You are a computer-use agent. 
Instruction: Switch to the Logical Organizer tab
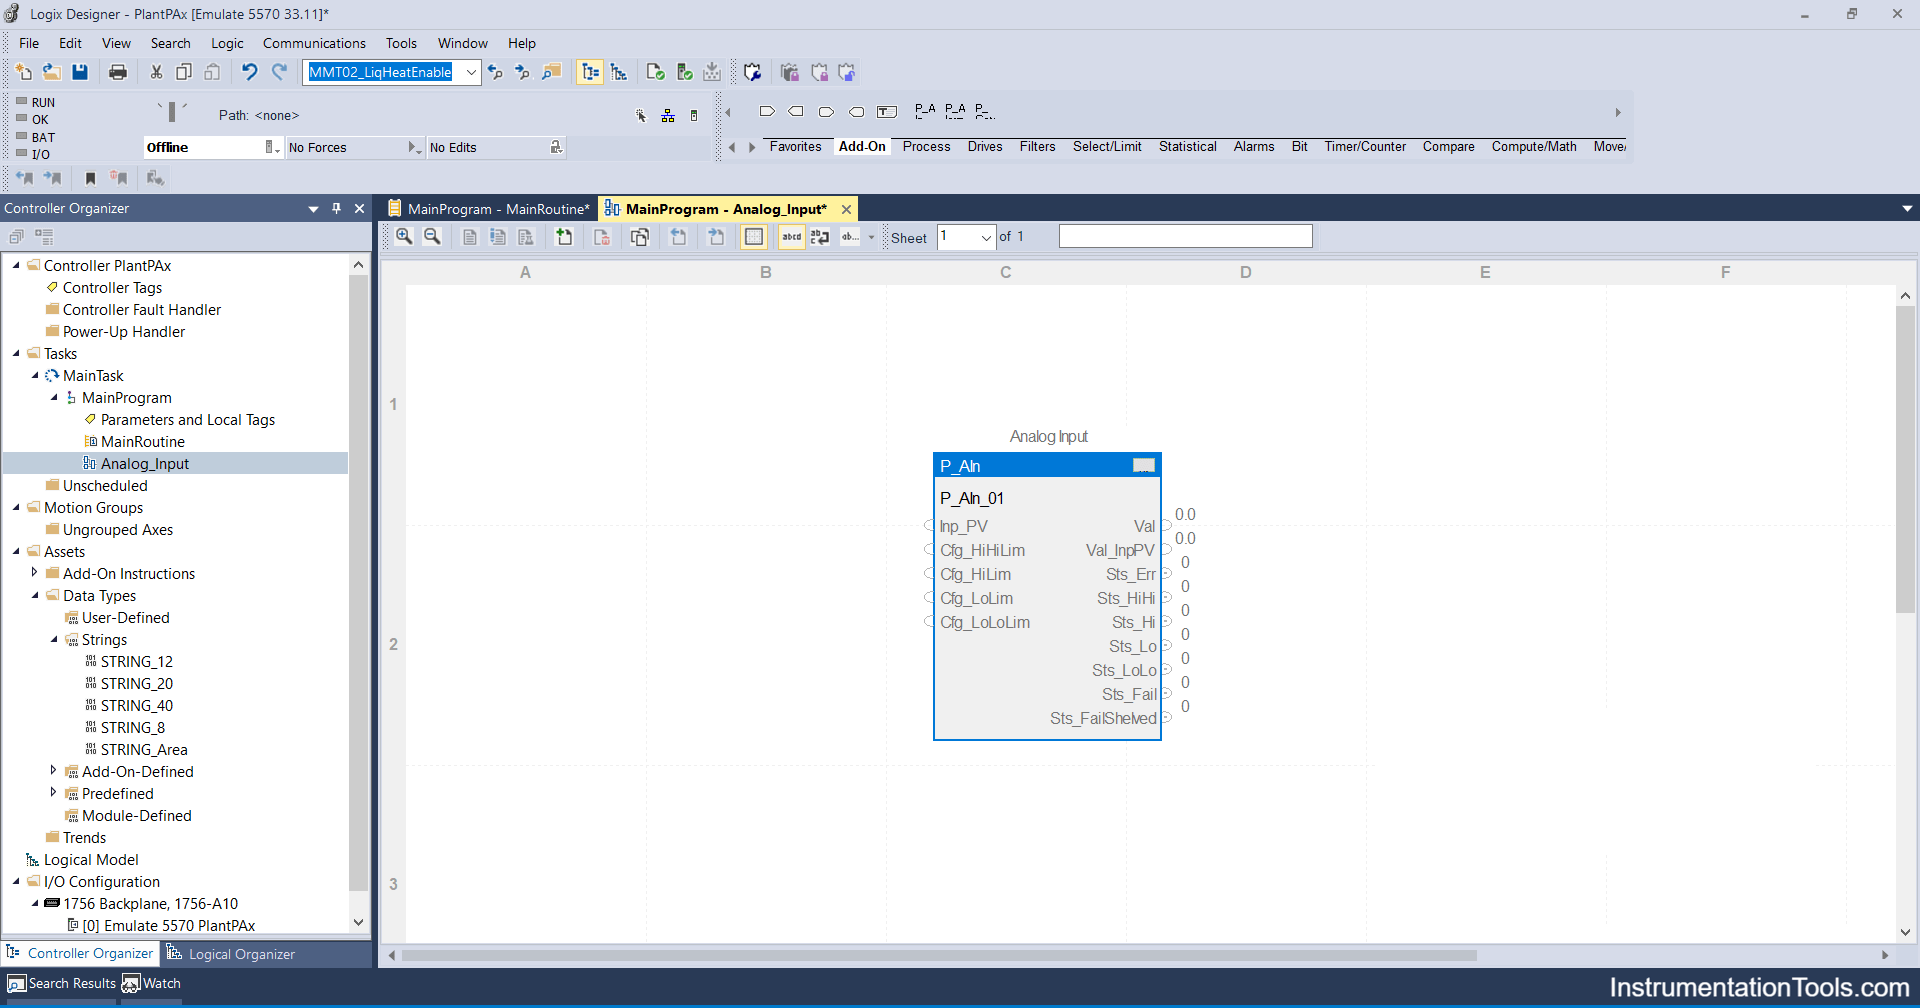coord(231,954)
